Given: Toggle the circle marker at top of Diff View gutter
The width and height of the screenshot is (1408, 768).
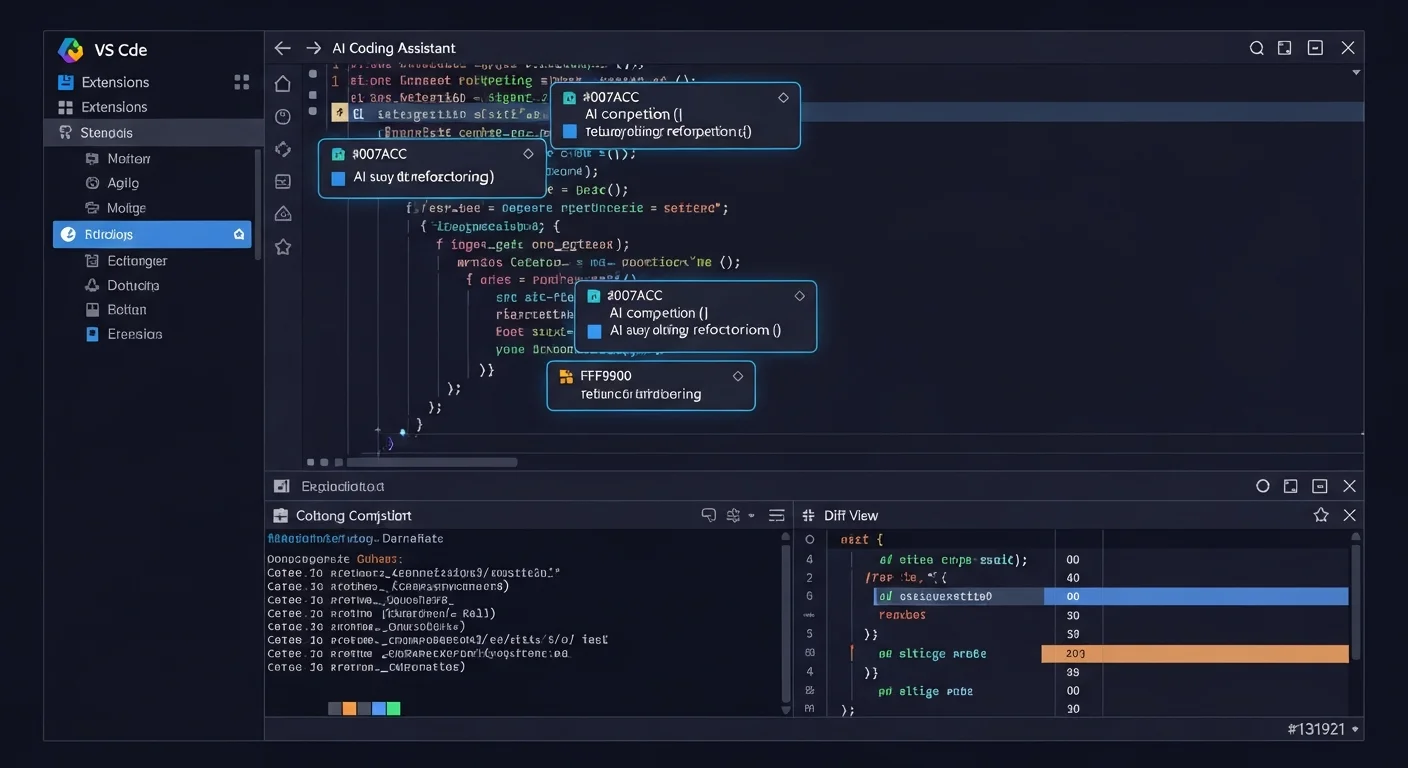Looking at the screenshot, I should [x=809, y=538].
